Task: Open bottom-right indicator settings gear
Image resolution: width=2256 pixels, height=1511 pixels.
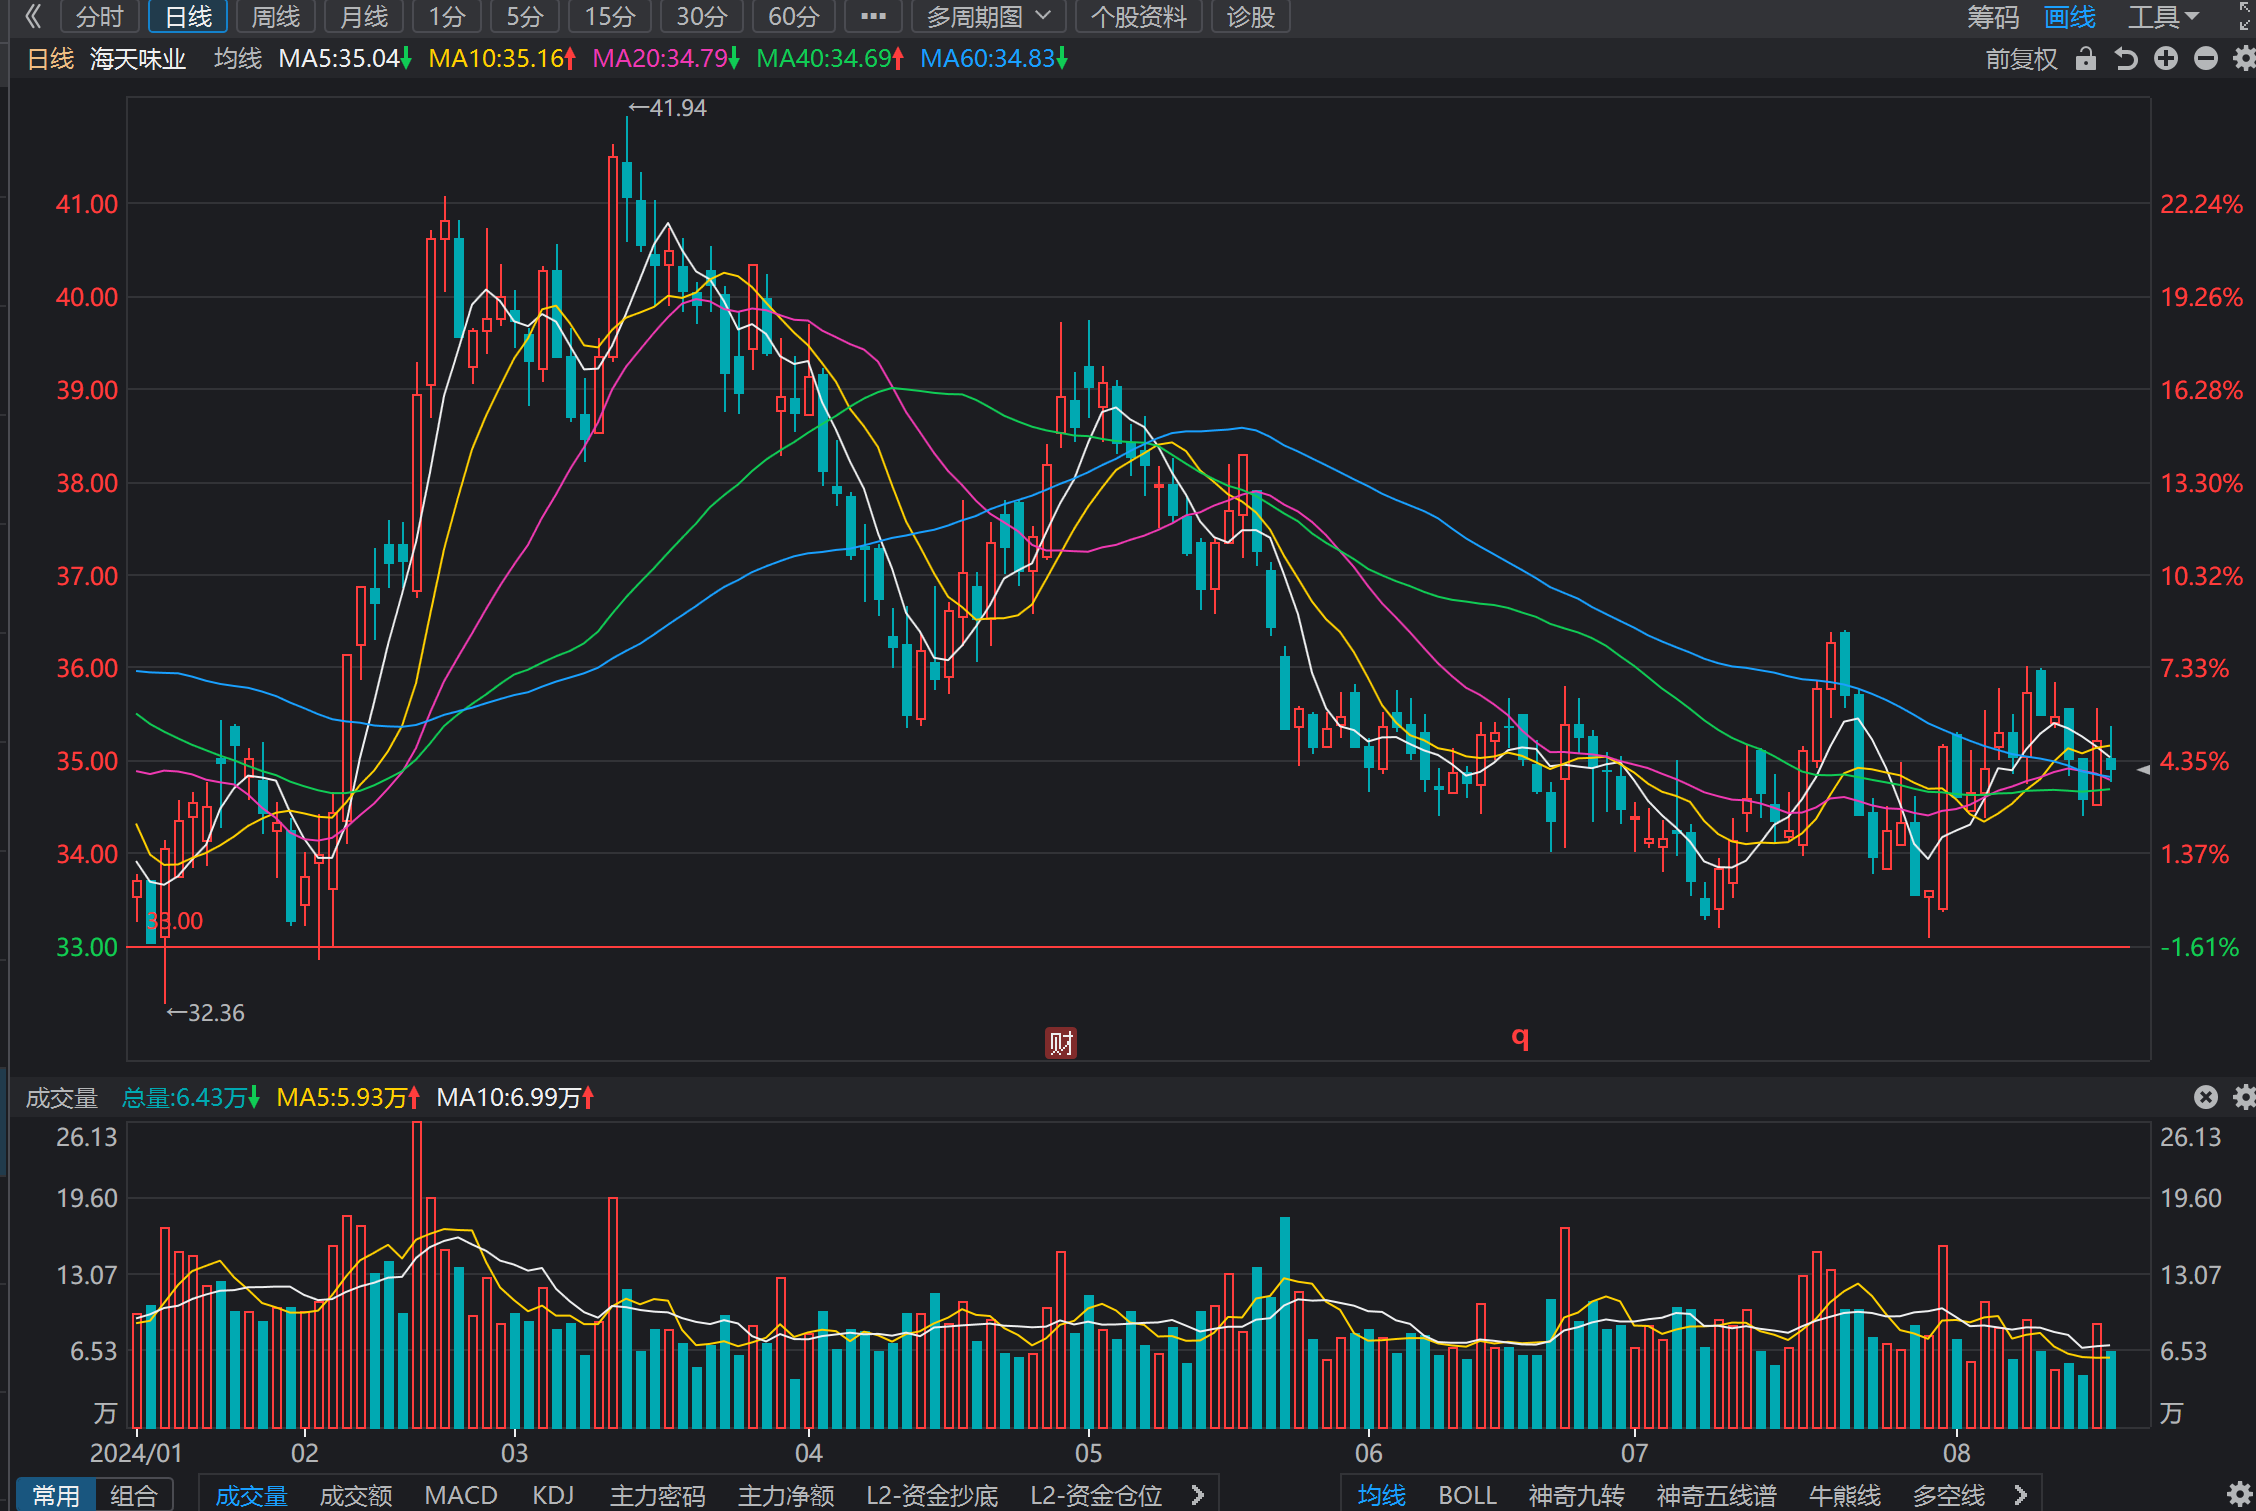Action: point(2240,1494)
